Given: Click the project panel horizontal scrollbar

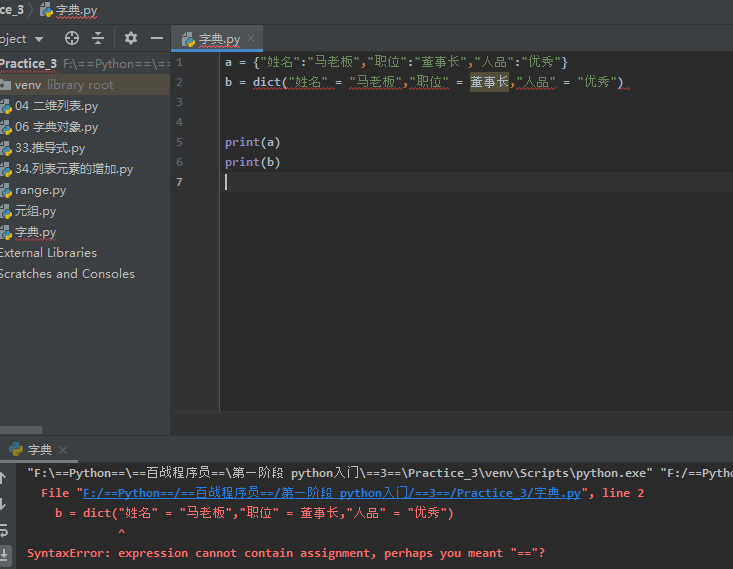Looking at the screenshot, I should [x=21, y=430].
